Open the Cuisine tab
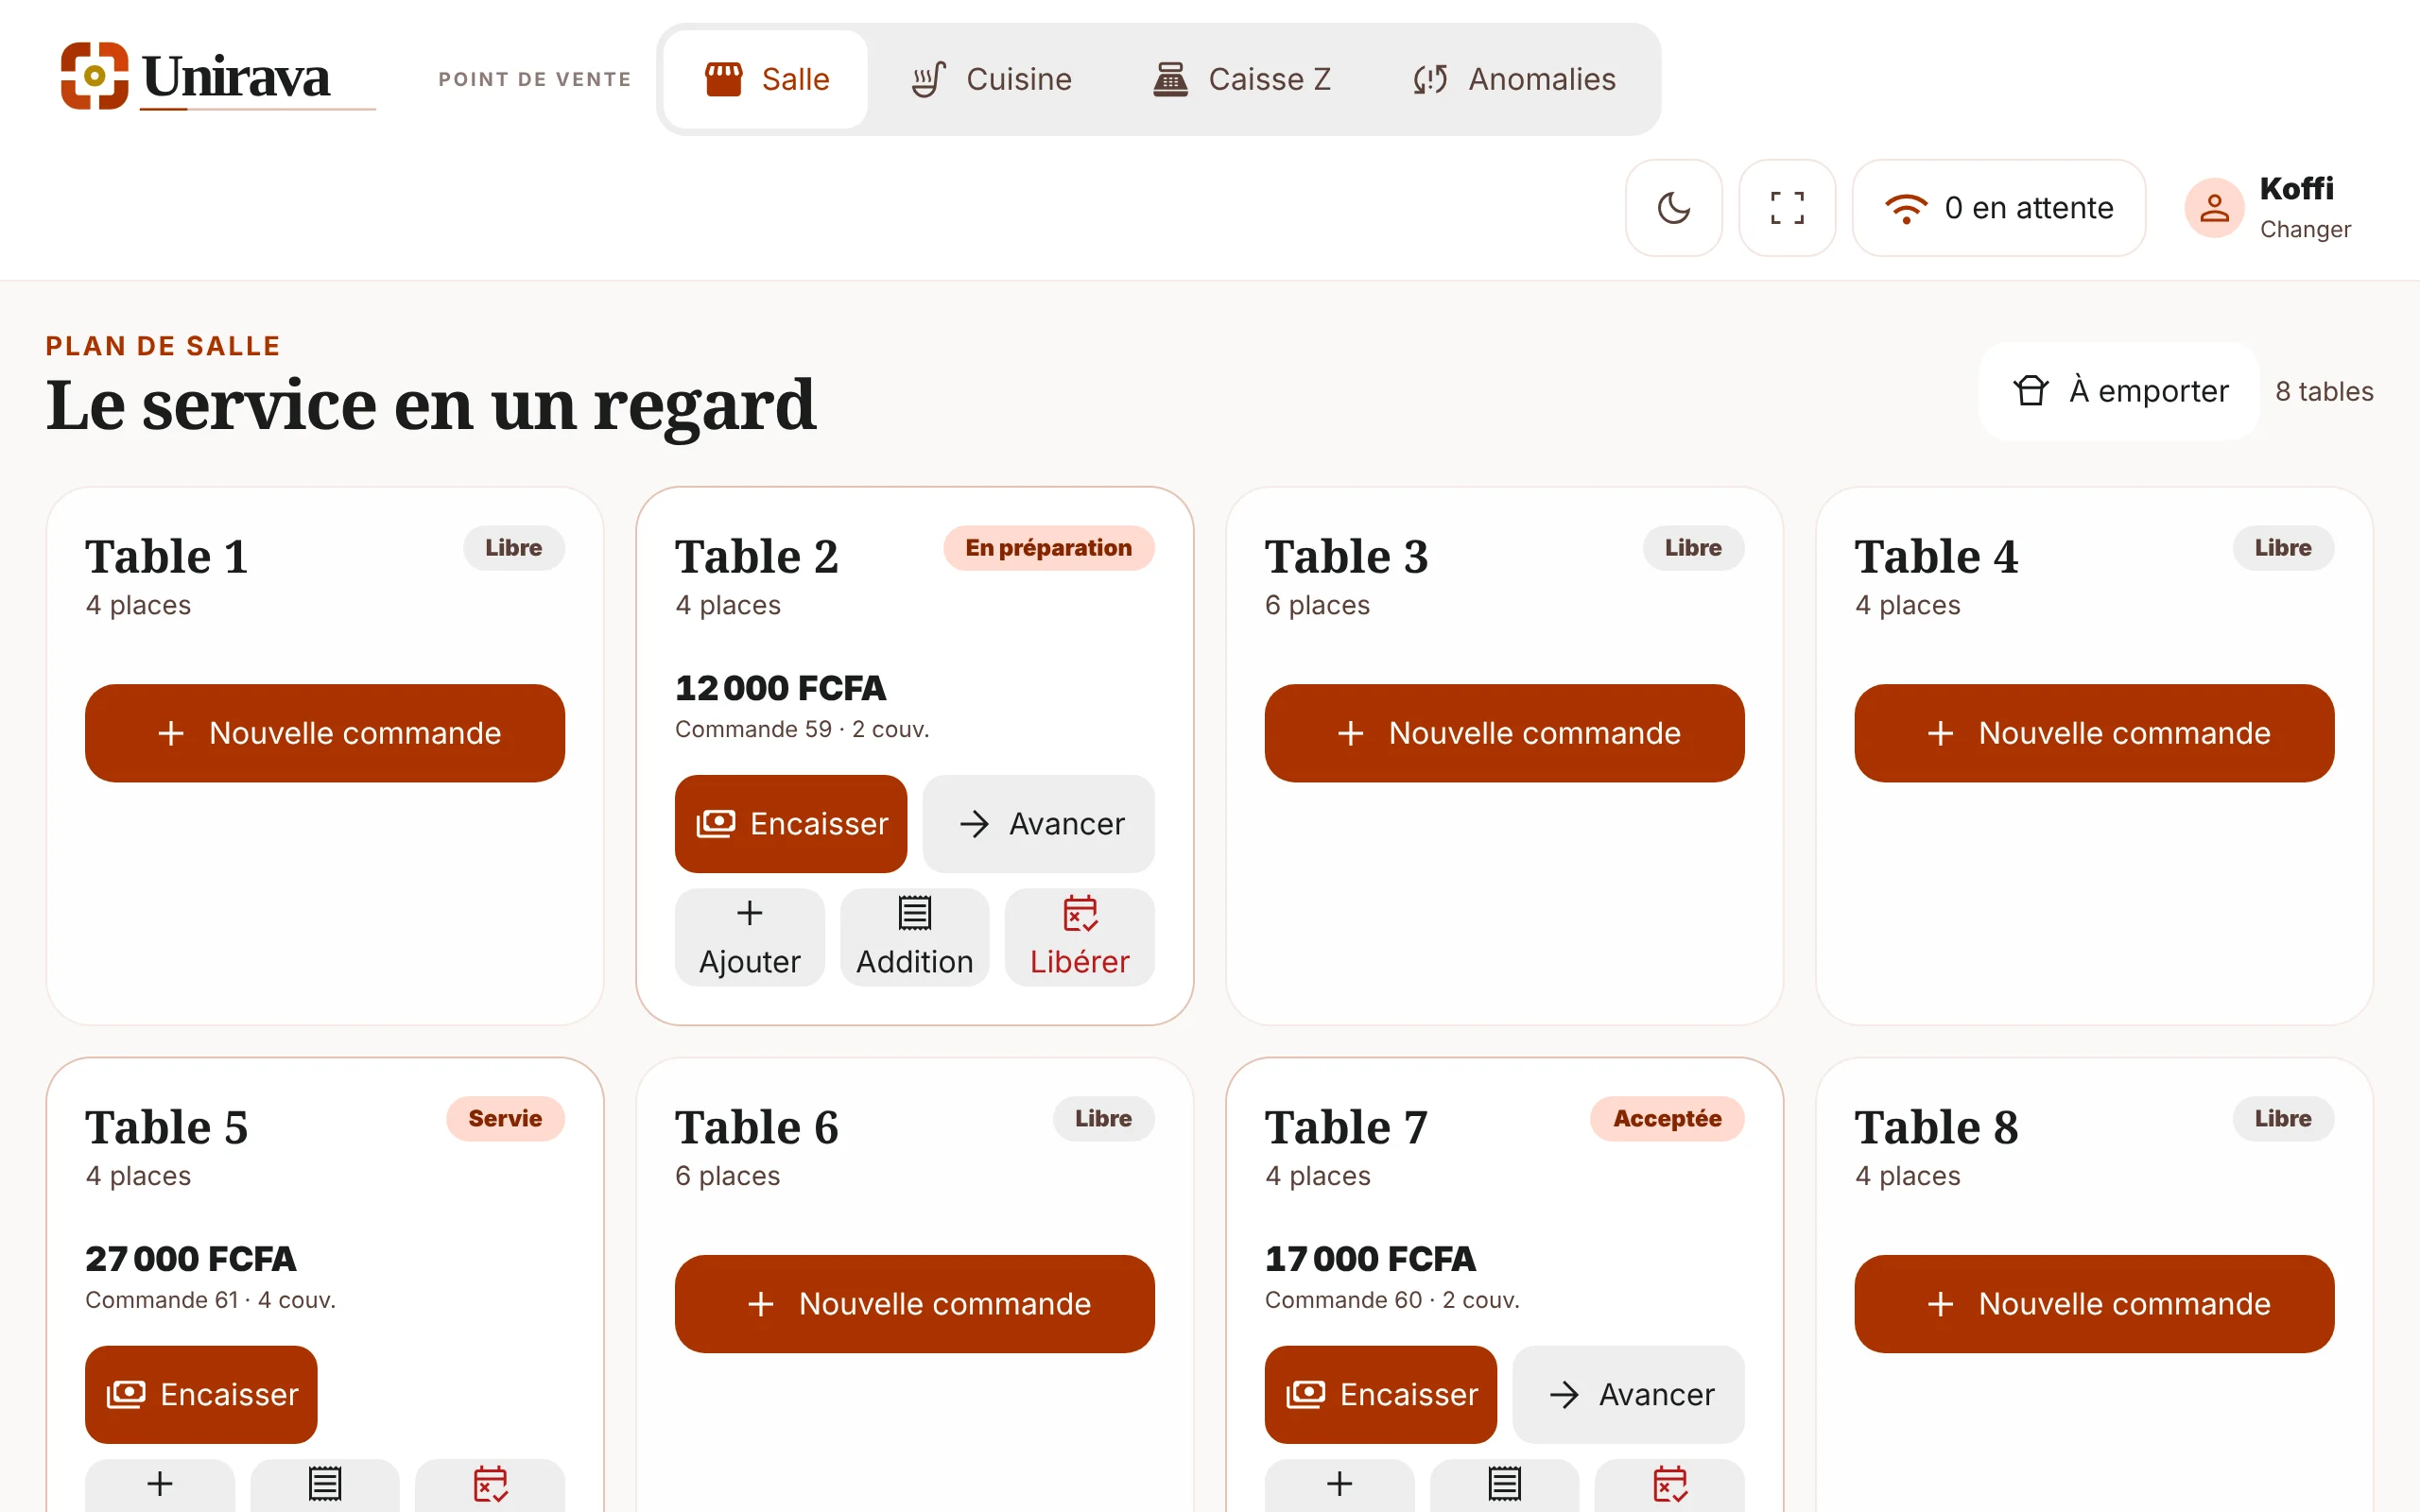The image size is (2420, 1512). [991, 79]
